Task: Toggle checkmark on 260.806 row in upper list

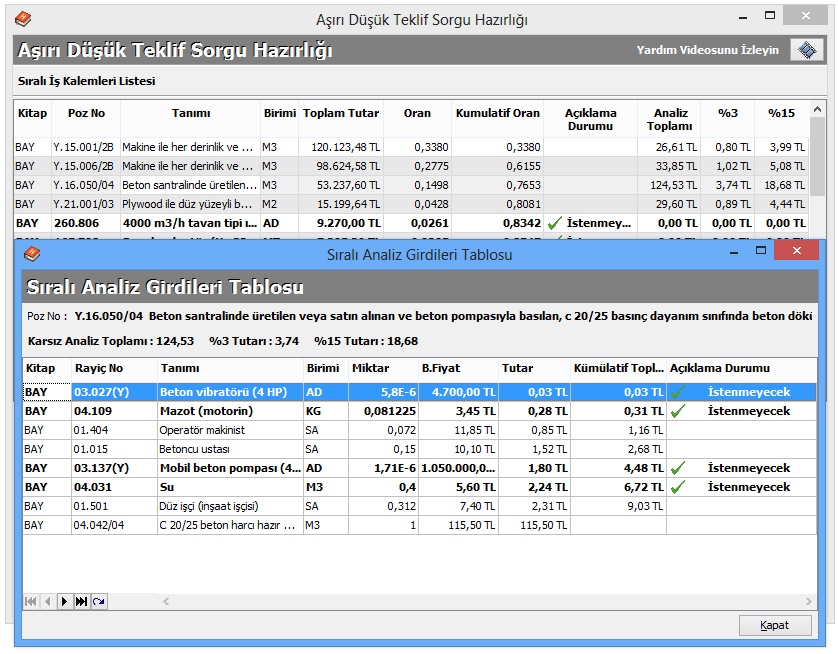Action: tap(554, 223)
